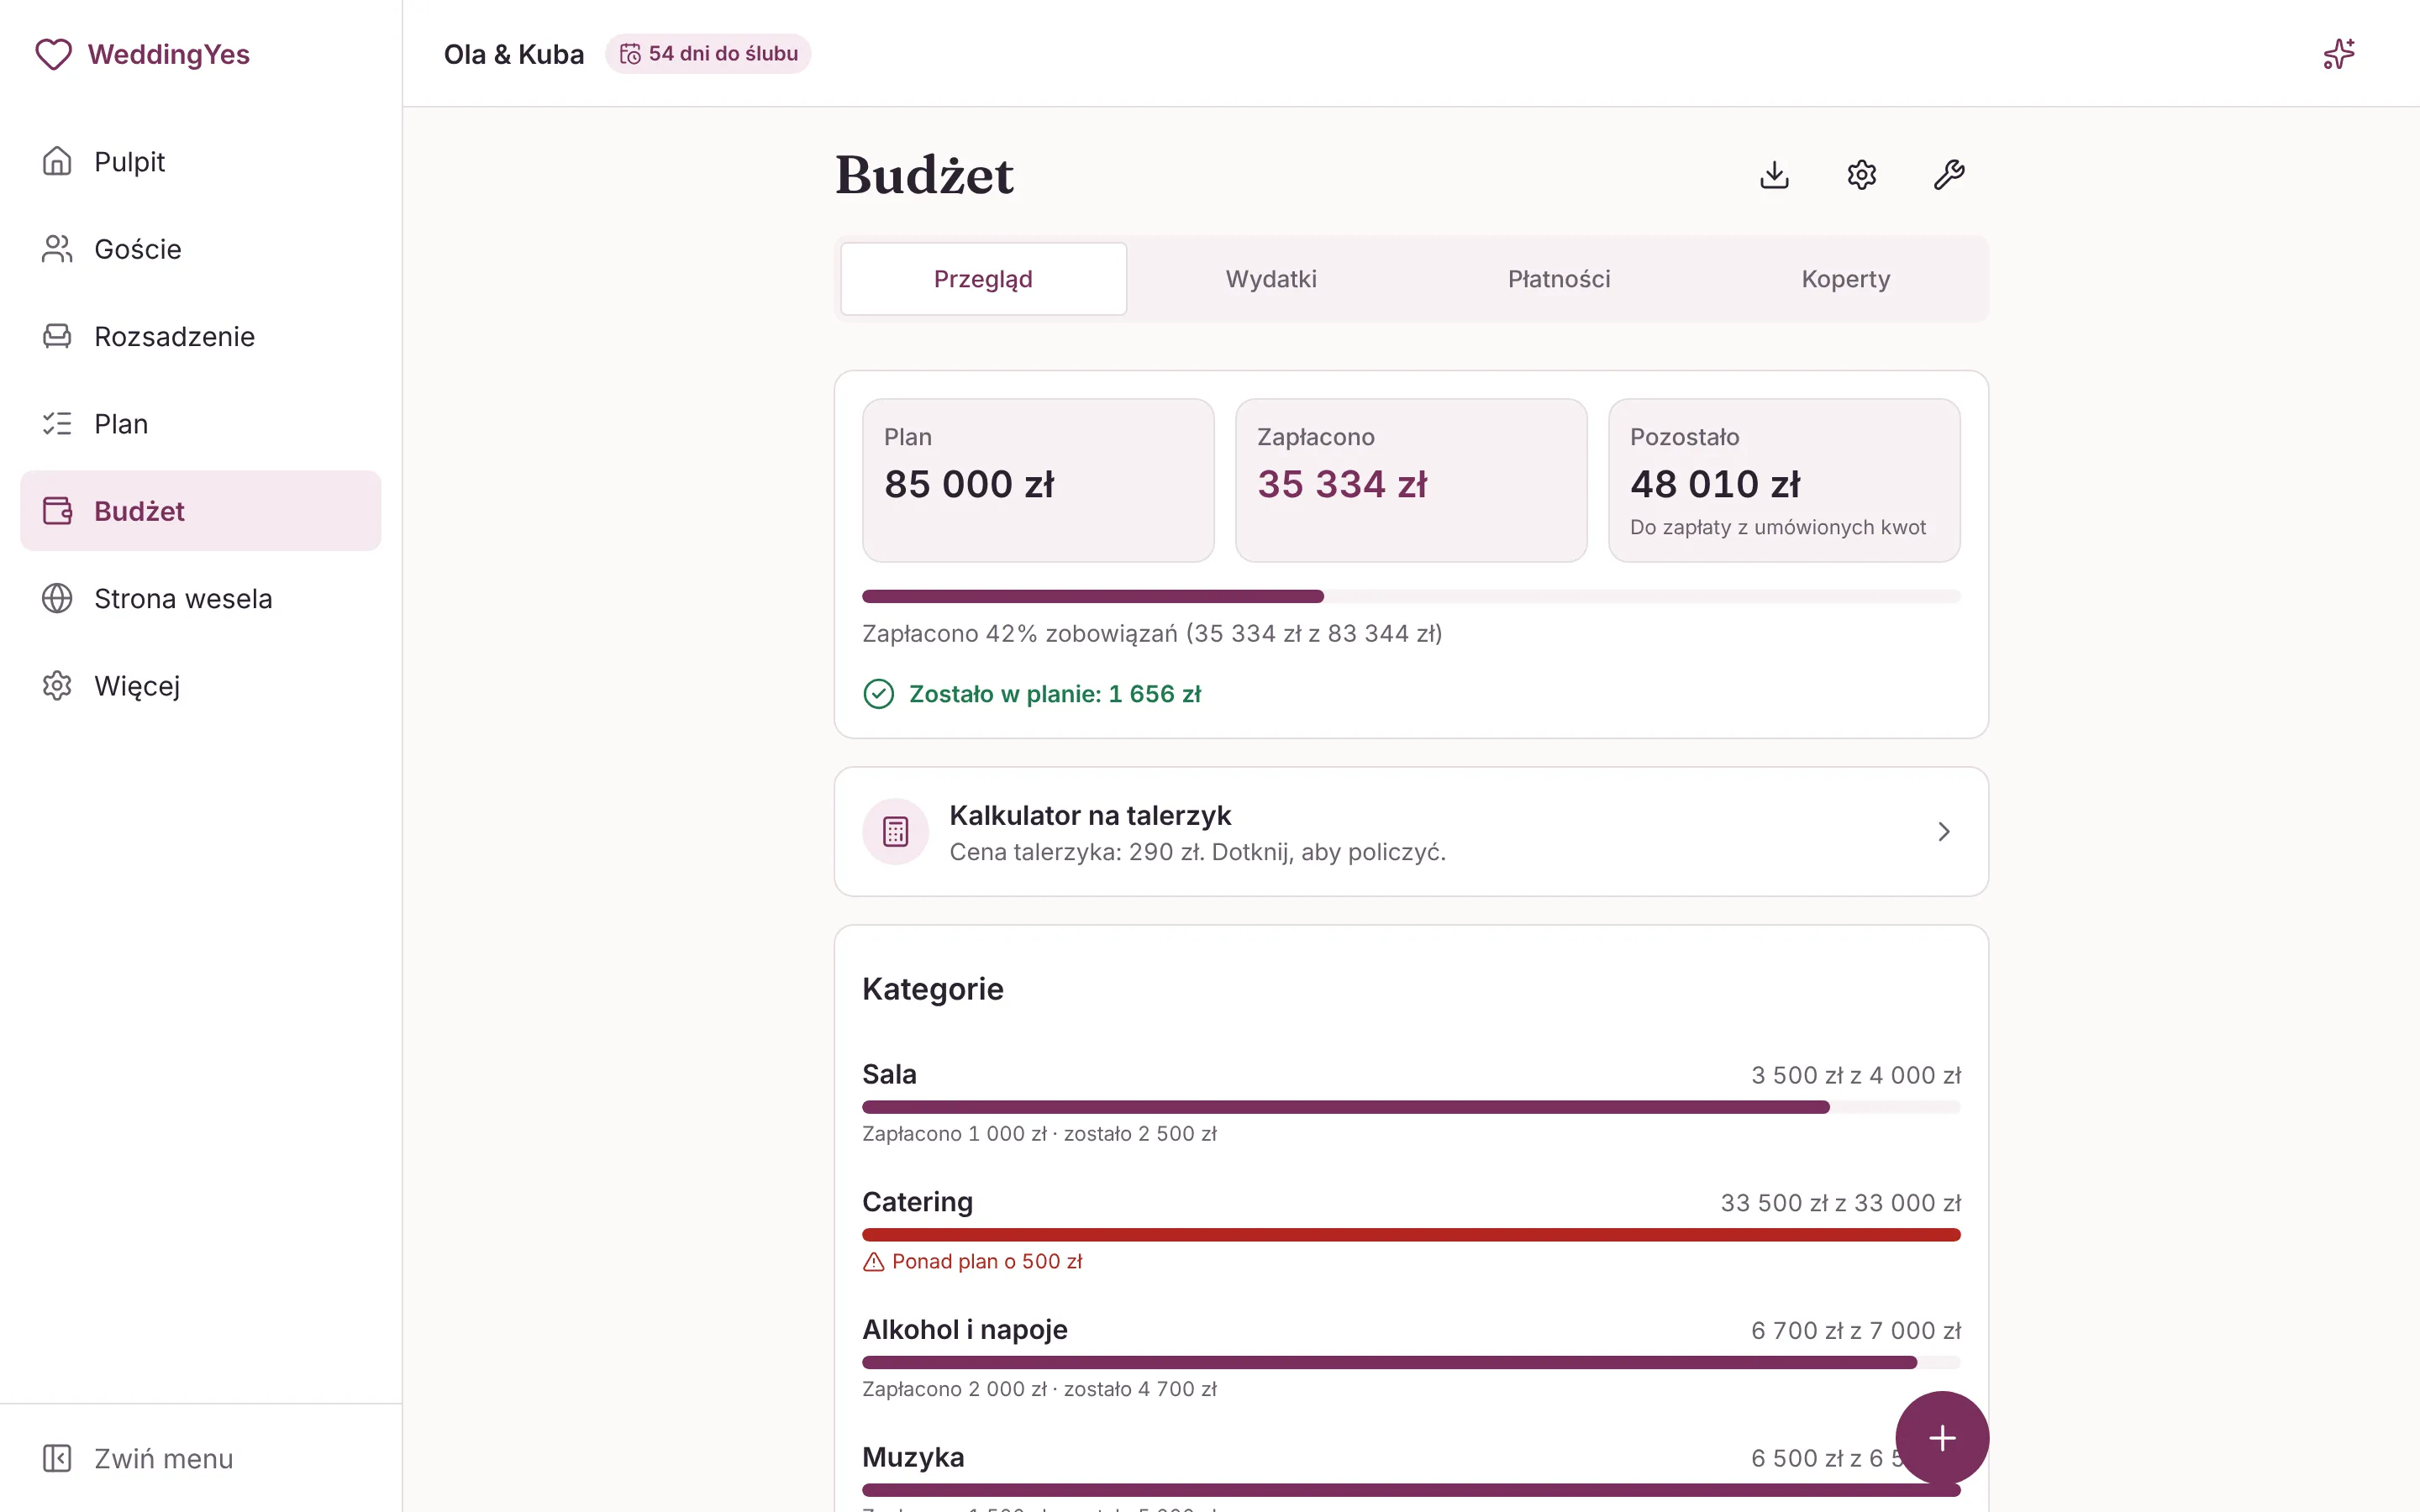Click the calculator icon in Kalkulator card
The width and height of the screenshot is (2420, 1512).
[896, 831]
